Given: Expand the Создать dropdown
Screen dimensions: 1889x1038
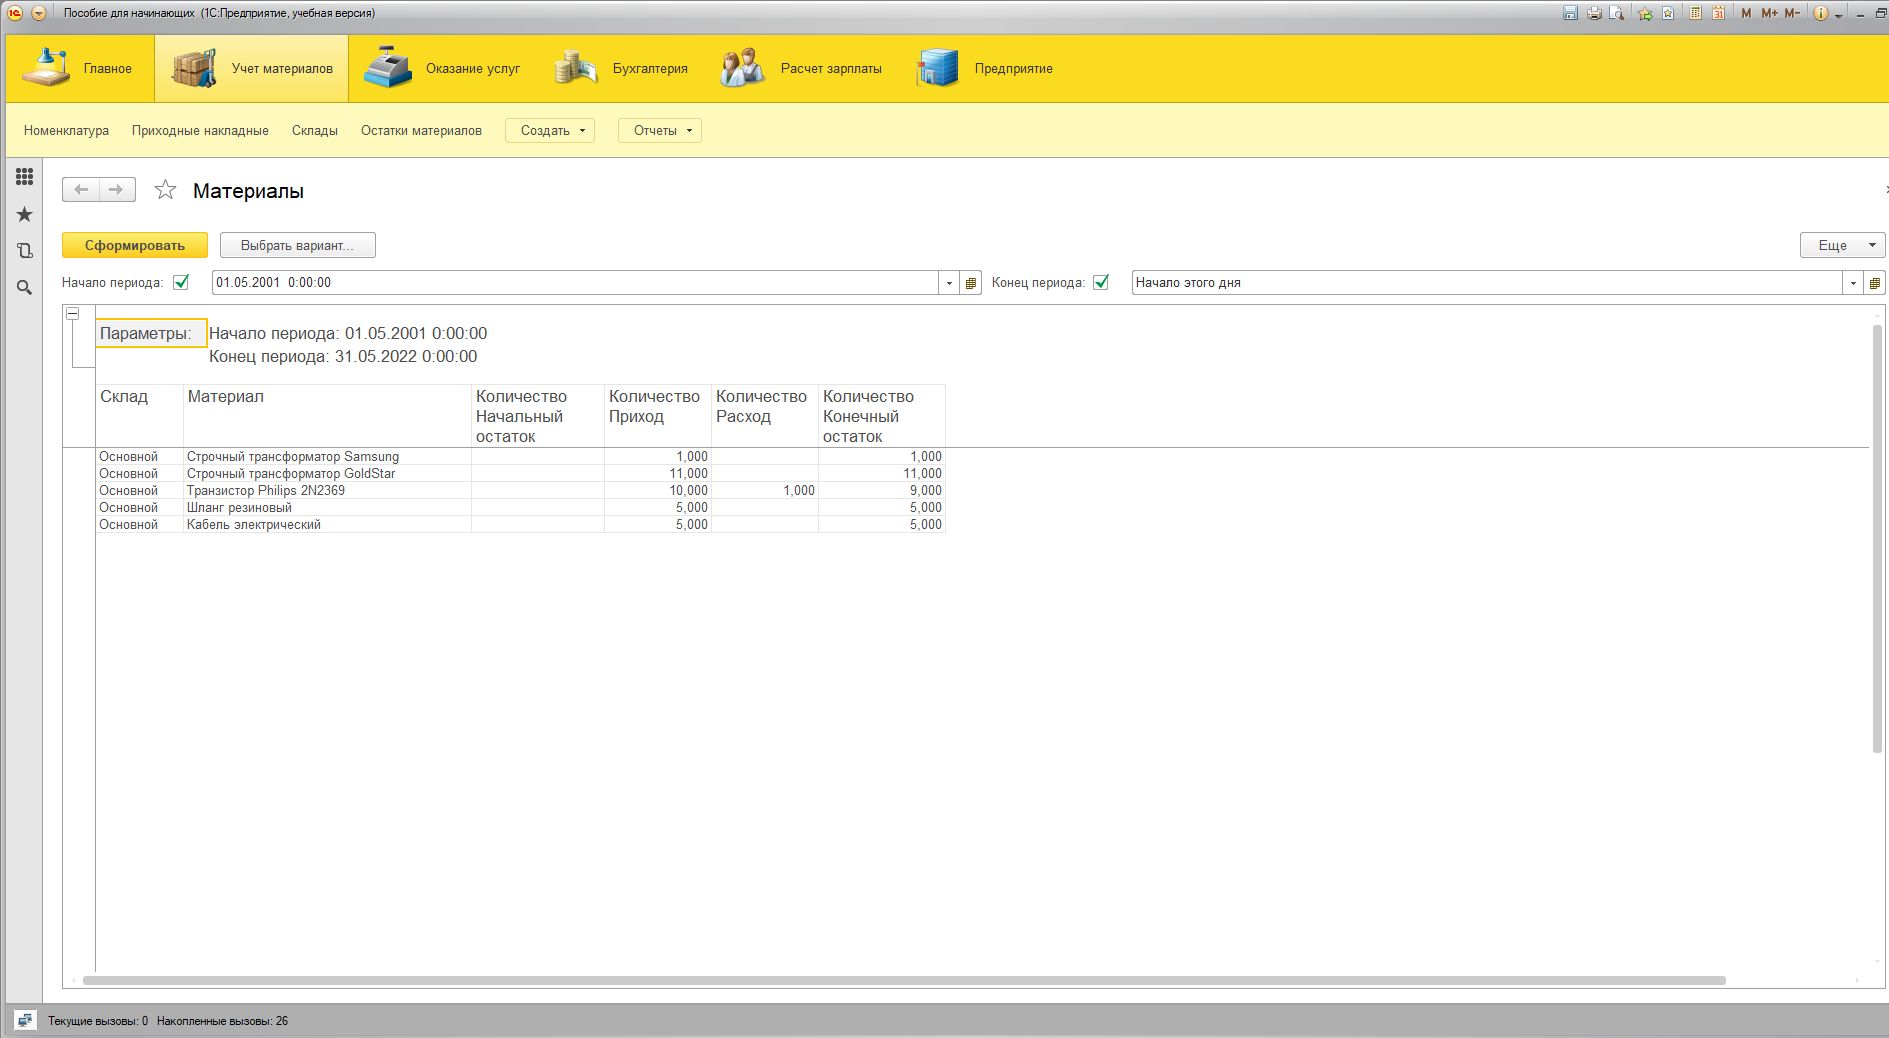Looking at the screenshot, I should pyautogui.click(x=550, y=130).
